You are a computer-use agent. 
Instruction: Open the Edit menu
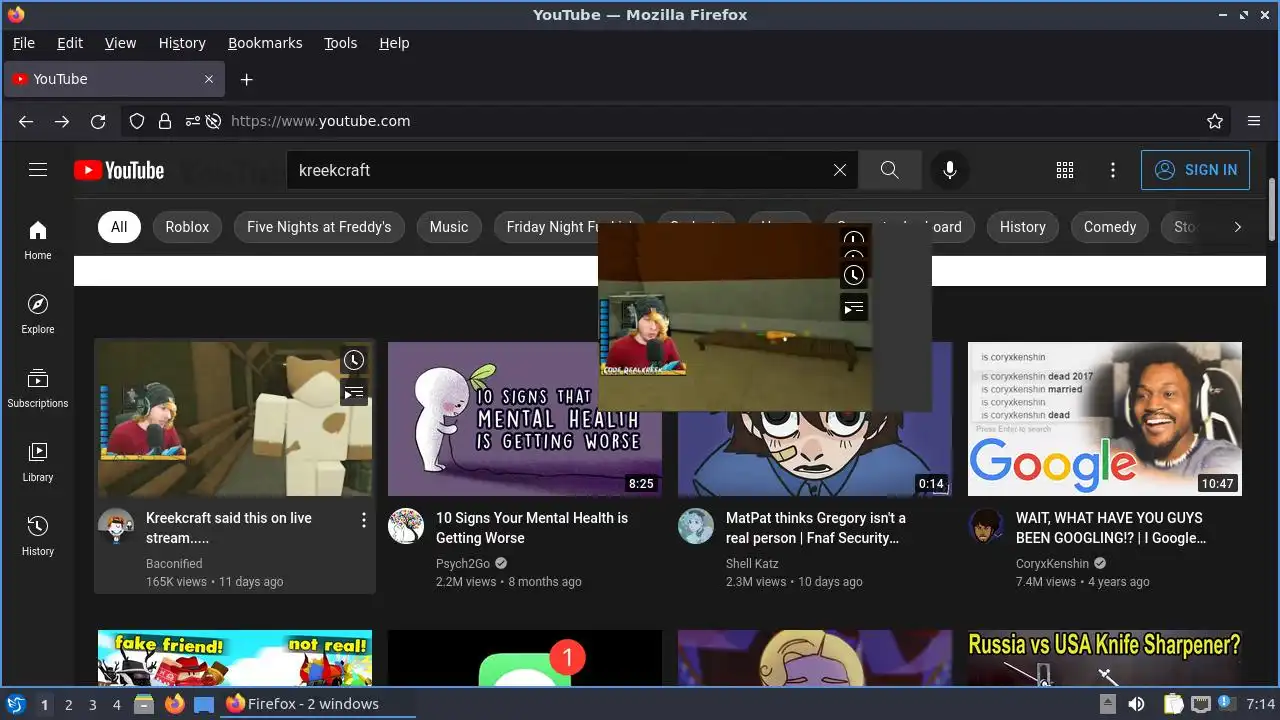pos(70,43)
